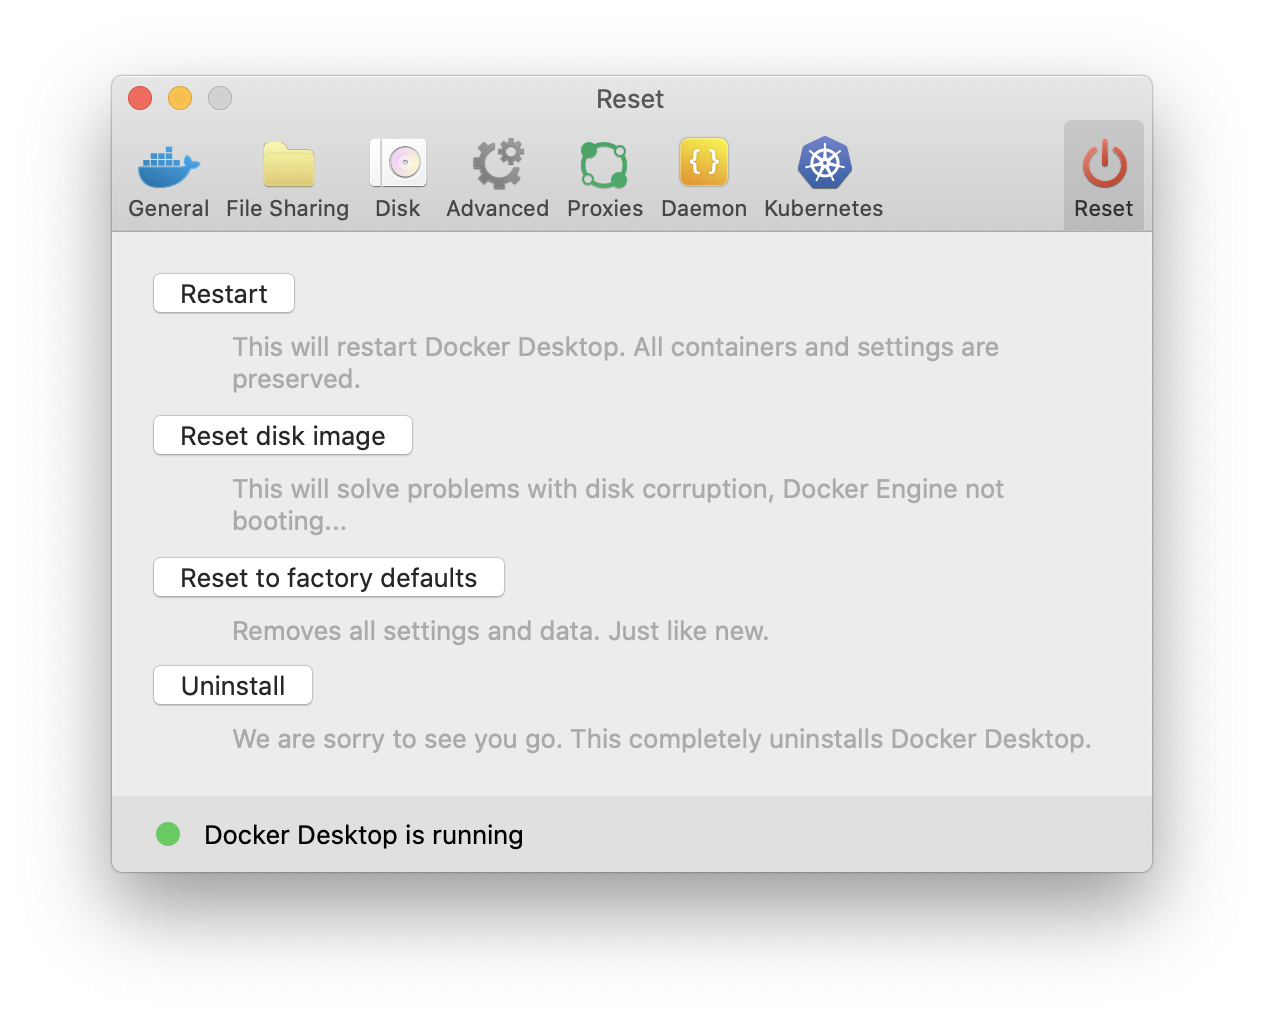Minimize window using yellow button
The image size is (1264, 1020).
tap(180, 98)
